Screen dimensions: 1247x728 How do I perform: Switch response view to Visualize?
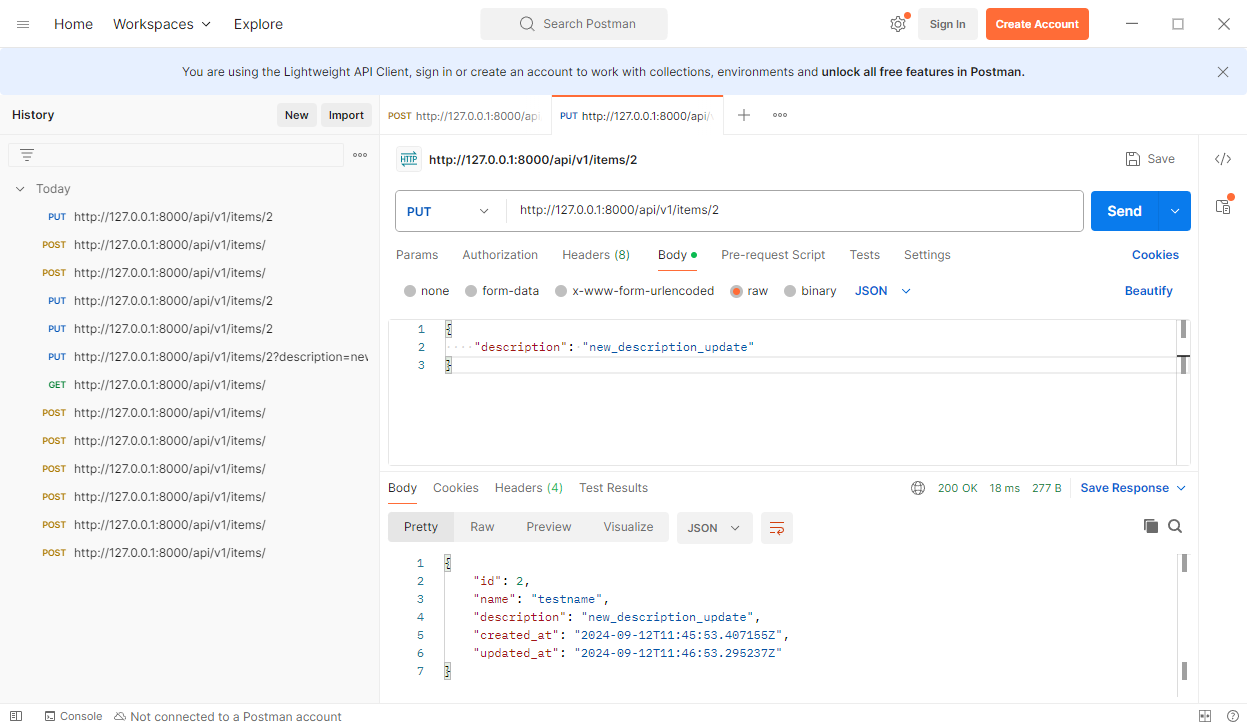pos(628,527)
